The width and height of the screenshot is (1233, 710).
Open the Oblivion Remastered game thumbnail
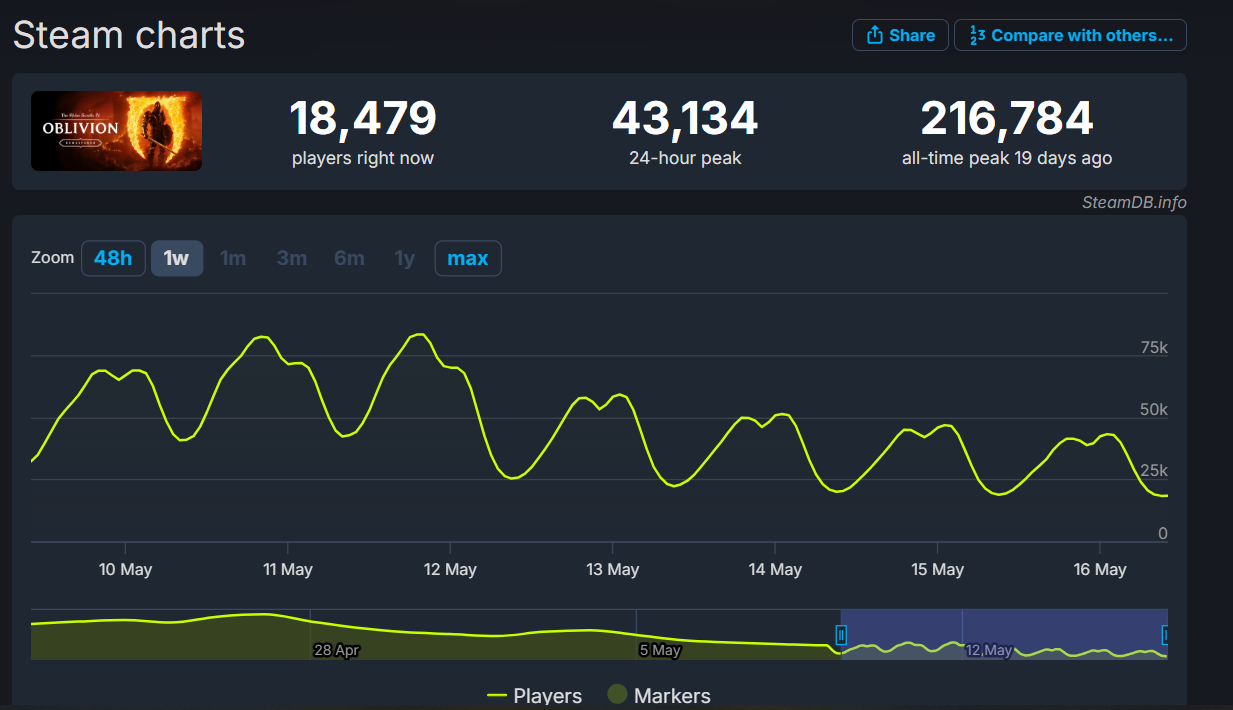click(116, 131)
